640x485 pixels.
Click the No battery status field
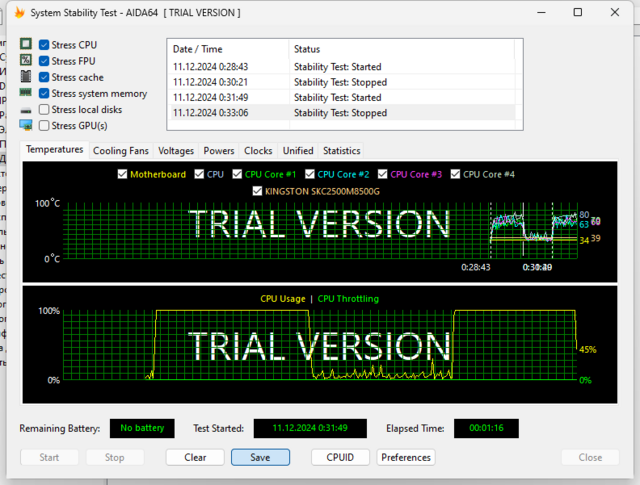point(142,428)
